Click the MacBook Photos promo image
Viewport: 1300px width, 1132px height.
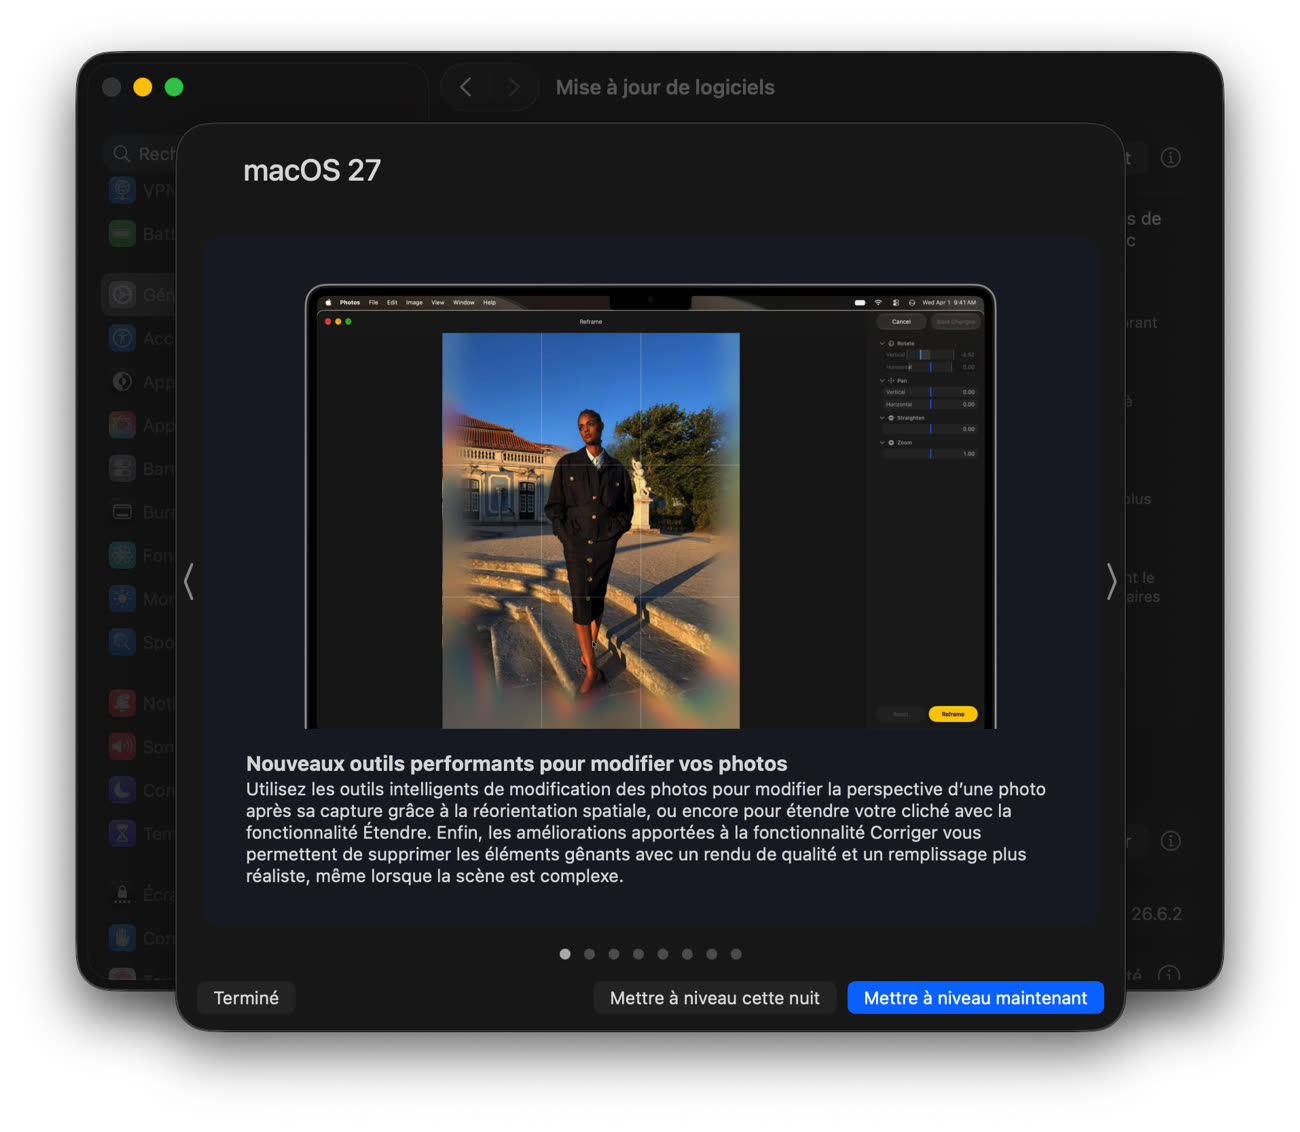click(x=650, y=507)
